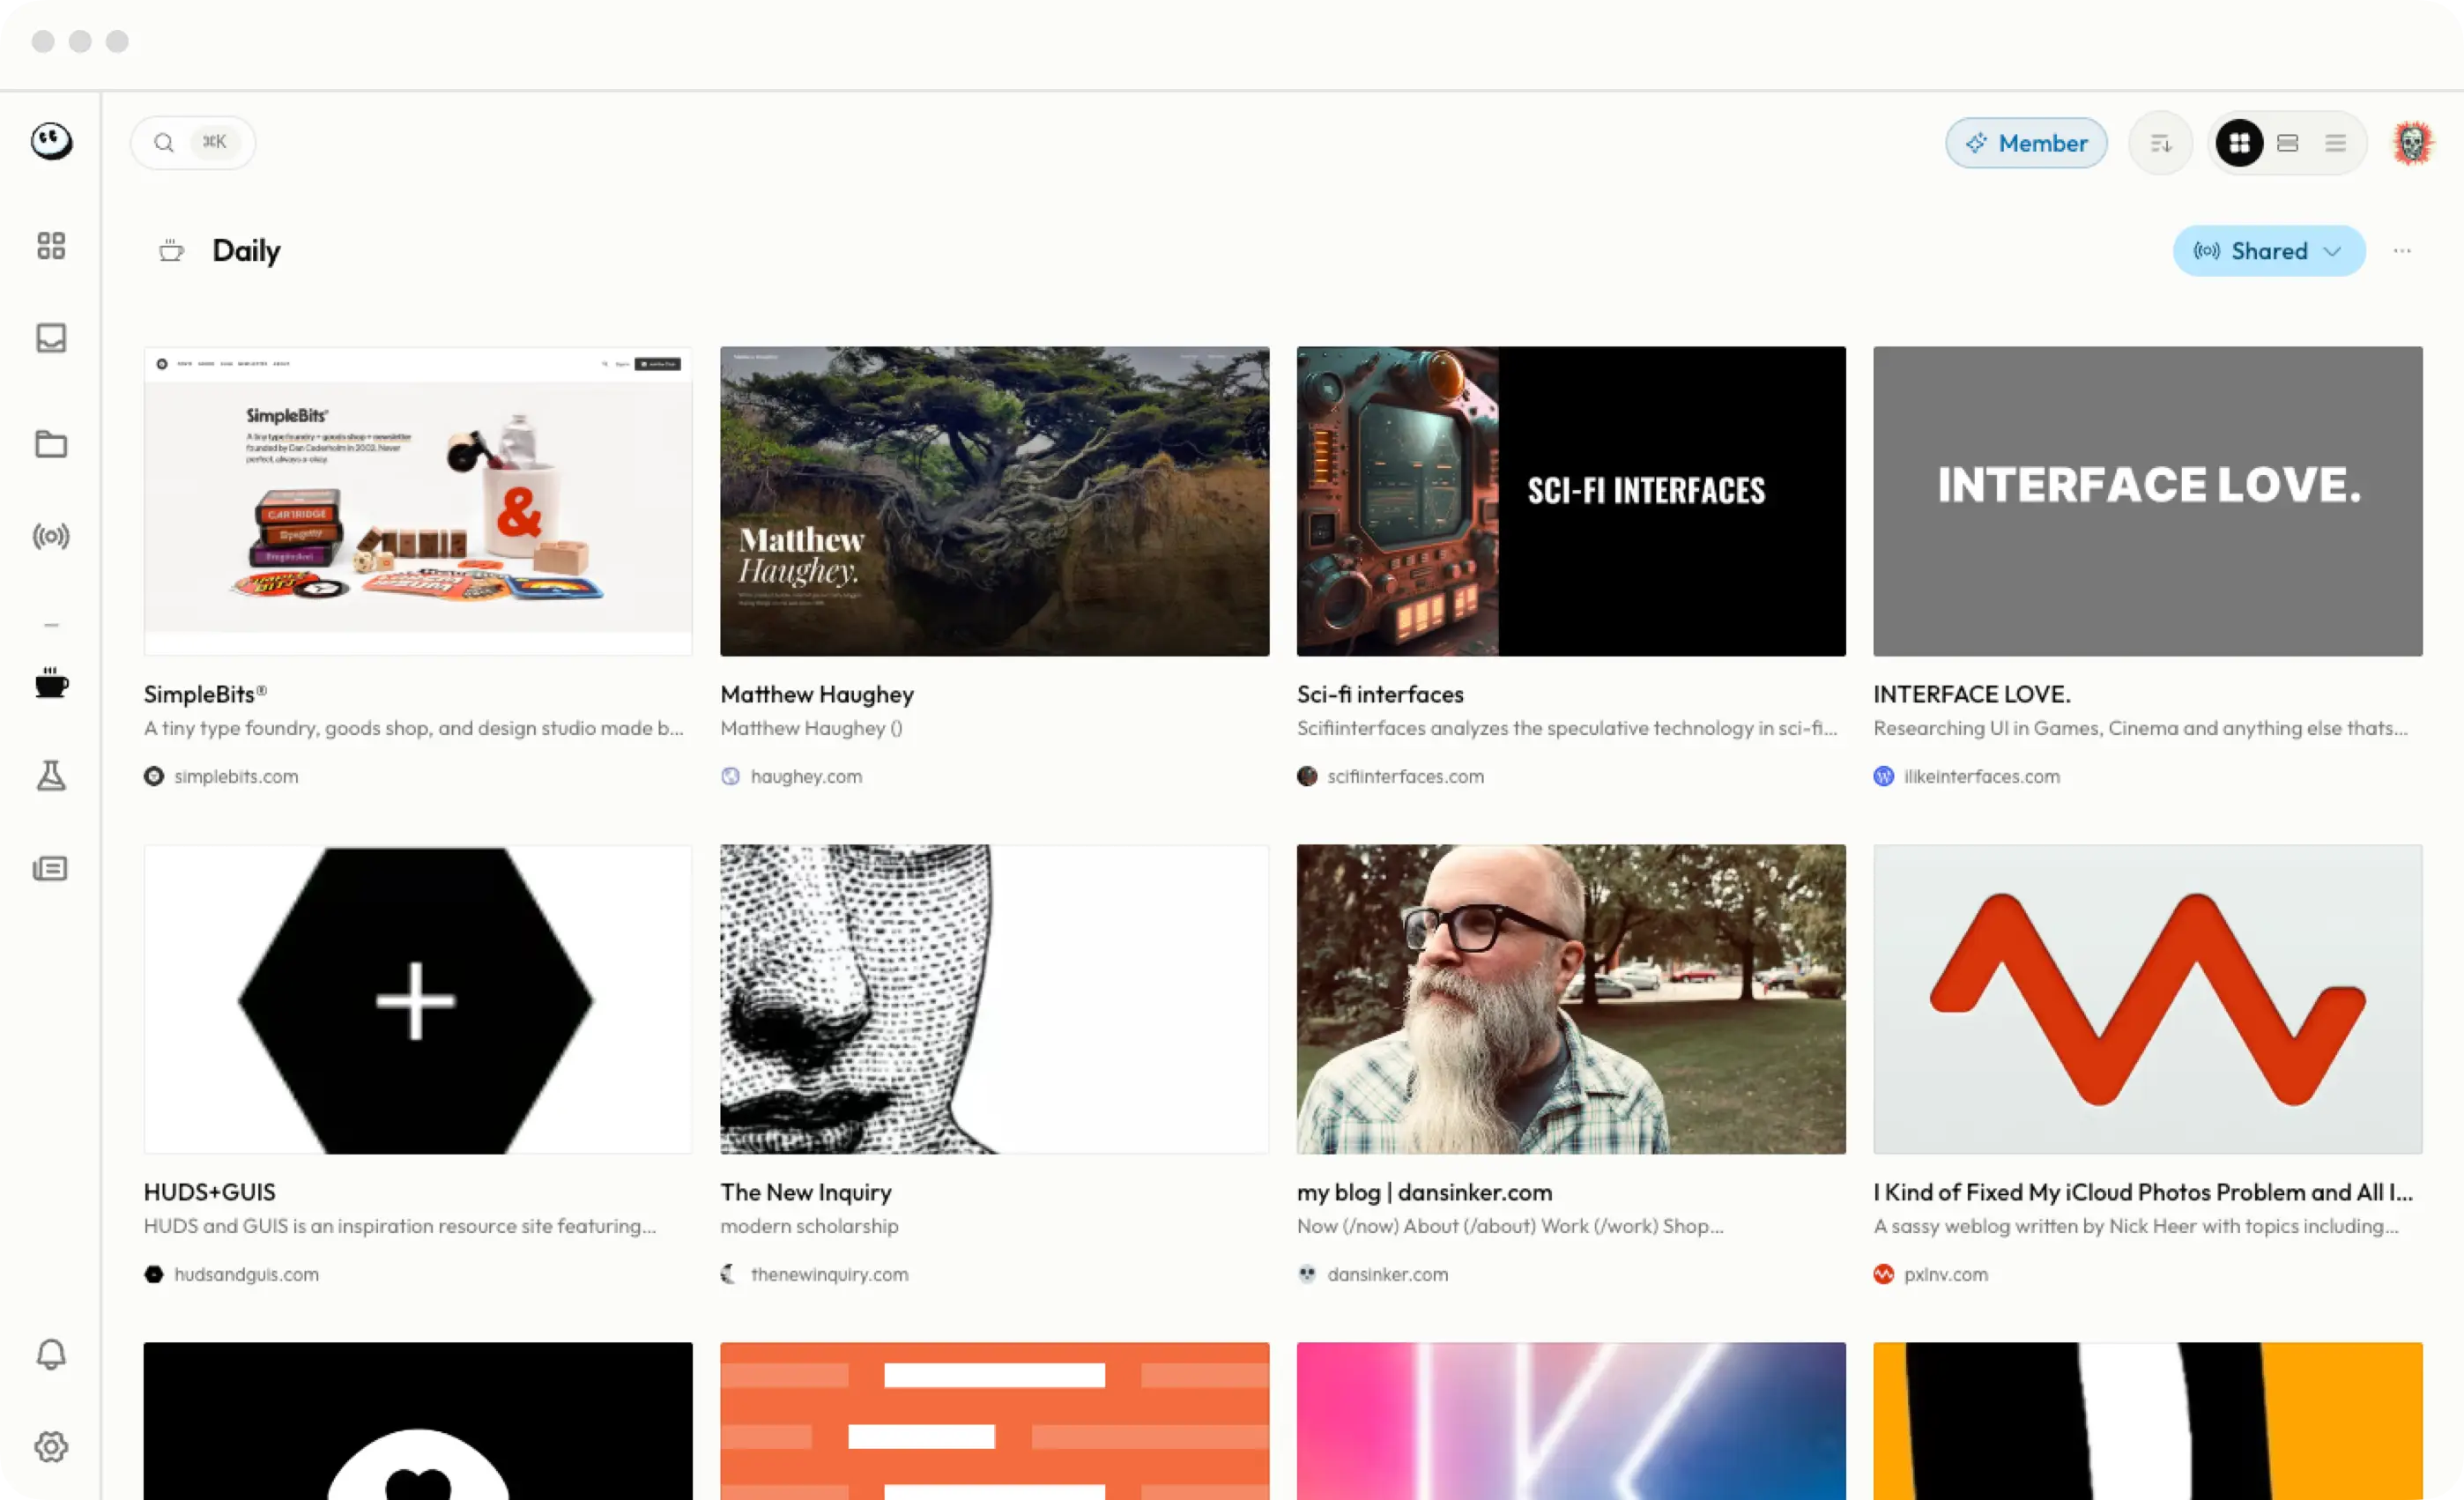Click the HUDS+GUIS card title

(209, 1192)
